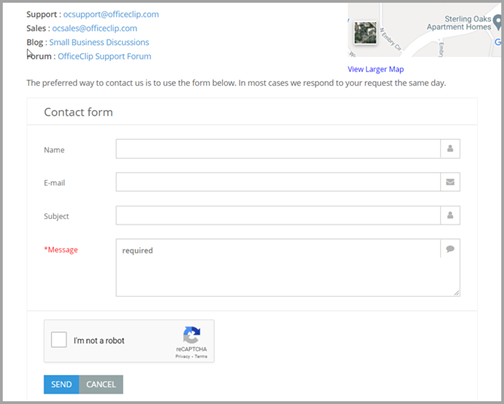Click the CANCEL button

pos(101,384)
